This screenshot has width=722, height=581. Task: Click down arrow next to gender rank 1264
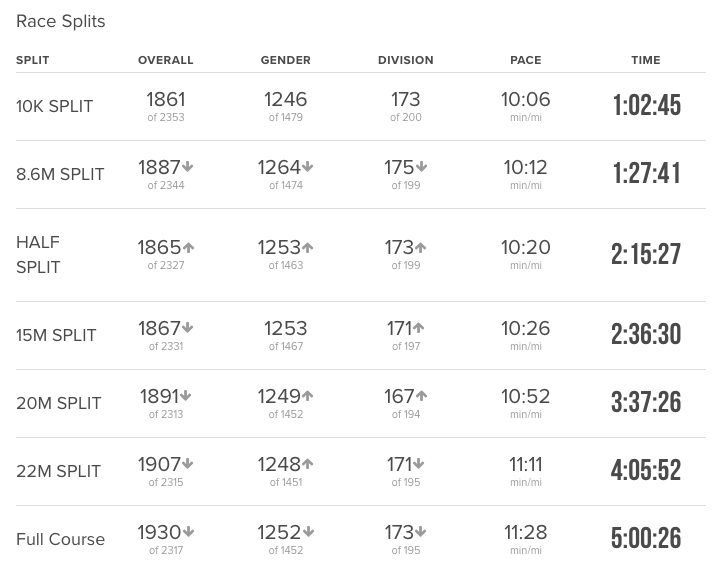click(308, 168)
